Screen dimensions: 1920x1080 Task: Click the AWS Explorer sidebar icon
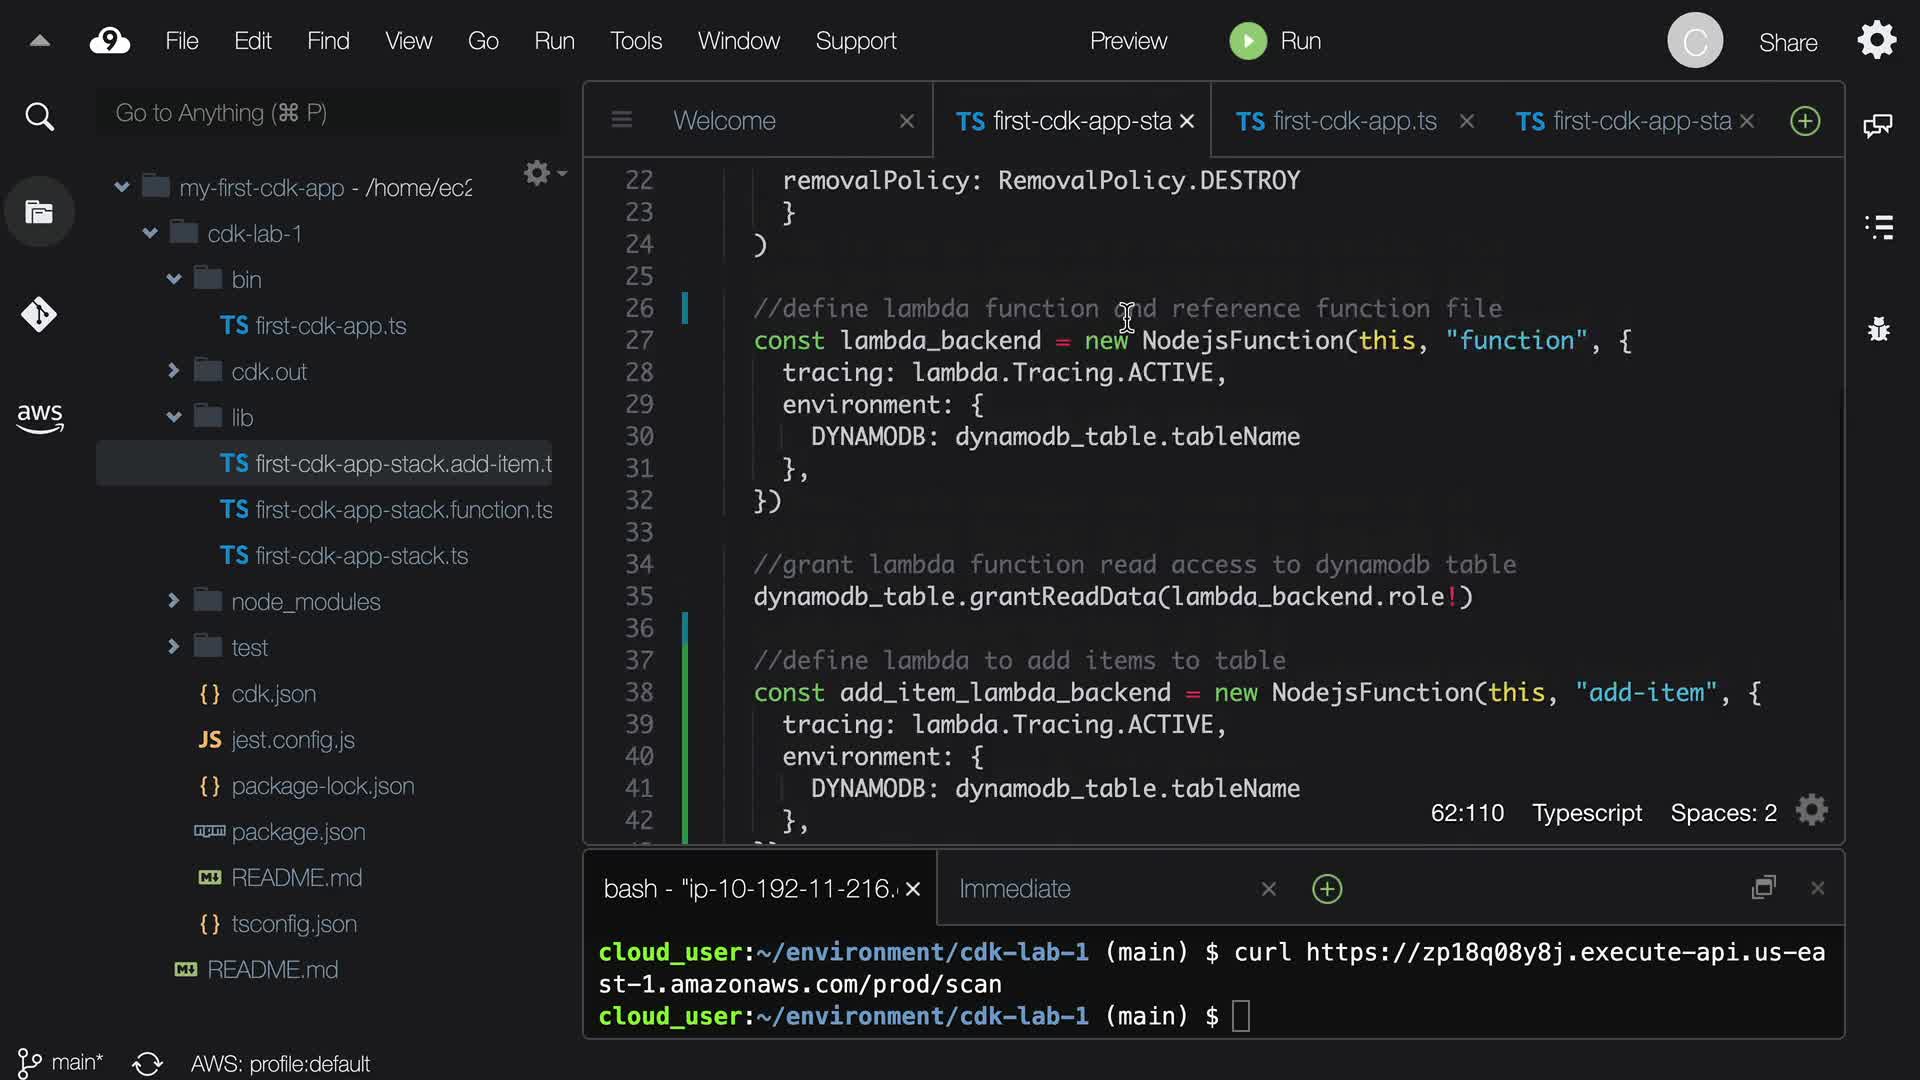click(x=39, y=417)
